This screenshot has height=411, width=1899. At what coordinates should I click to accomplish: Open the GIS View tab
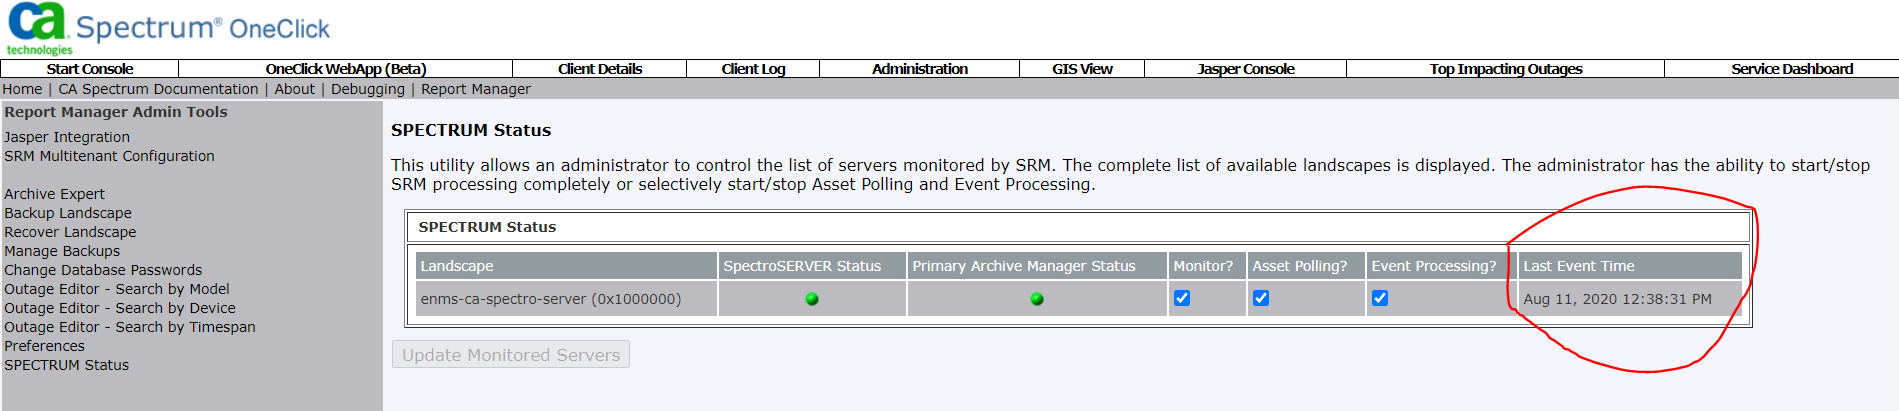(x=1082, y=69)
